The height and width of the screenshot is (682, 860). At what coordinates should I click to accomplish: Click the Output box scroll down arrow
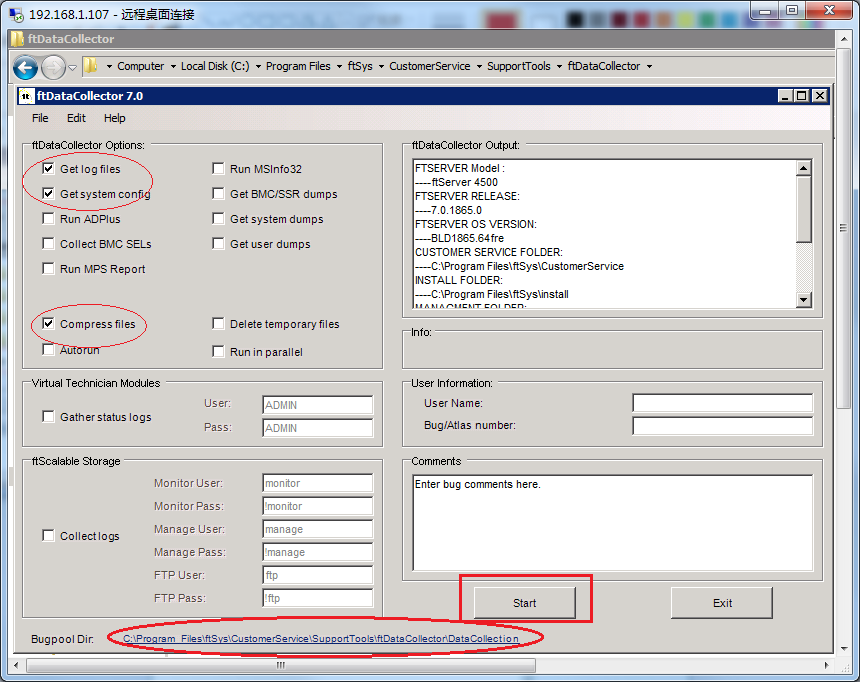point(804,300)
